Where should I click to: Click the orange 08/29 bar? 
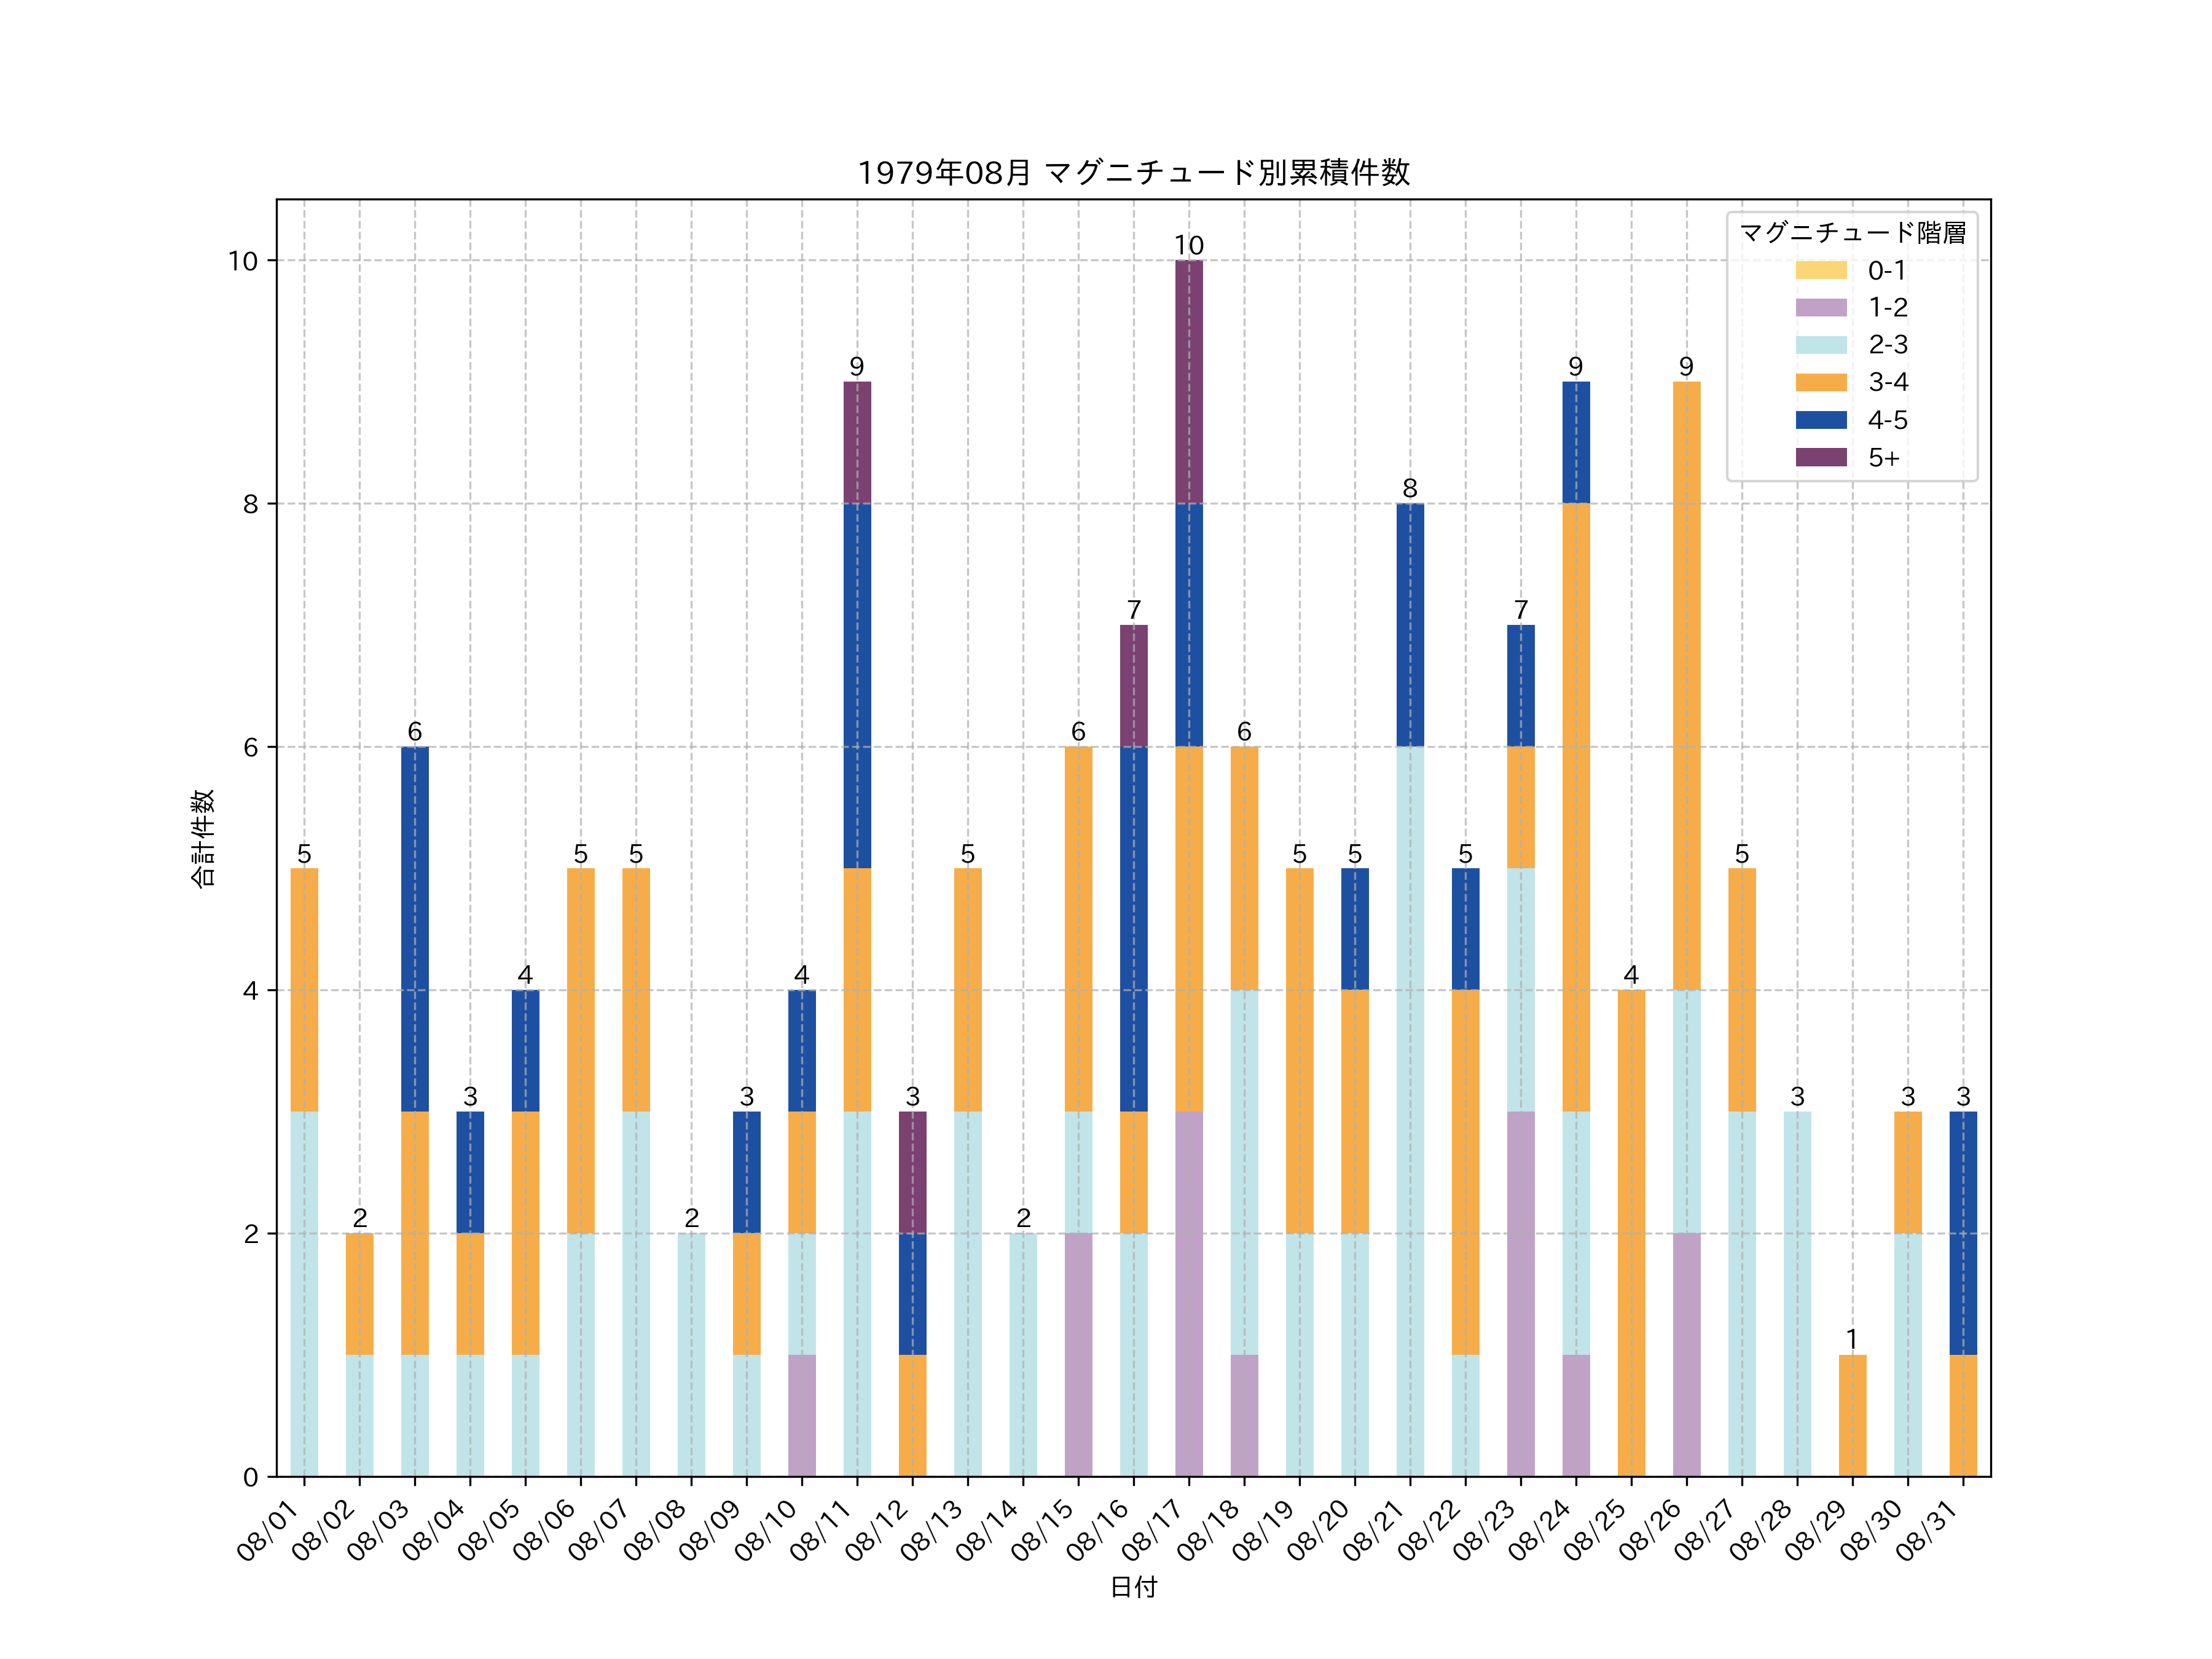coord(1852,1415)
